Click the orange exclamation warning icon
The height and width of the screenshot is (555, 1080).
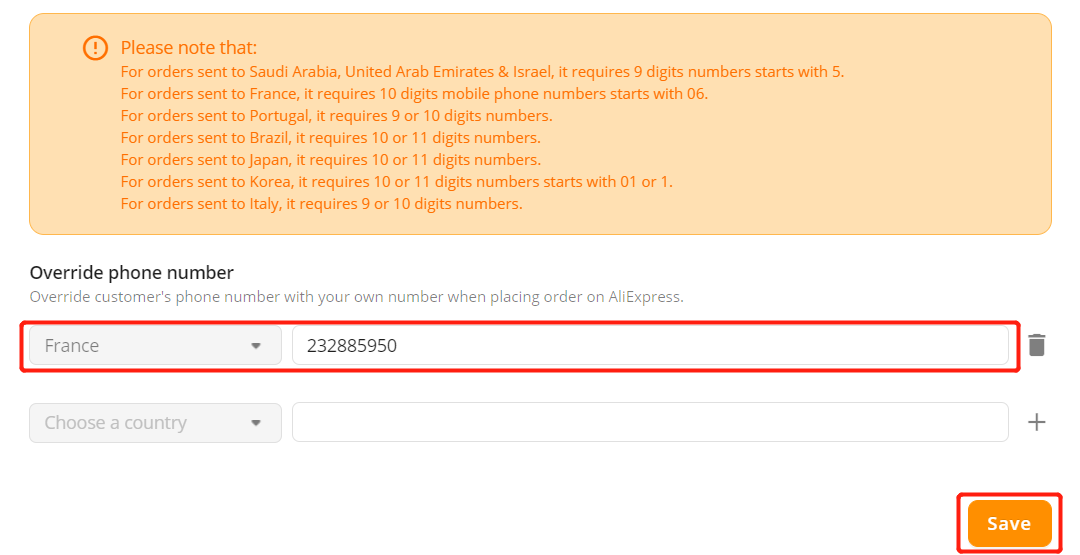(95, 48)
